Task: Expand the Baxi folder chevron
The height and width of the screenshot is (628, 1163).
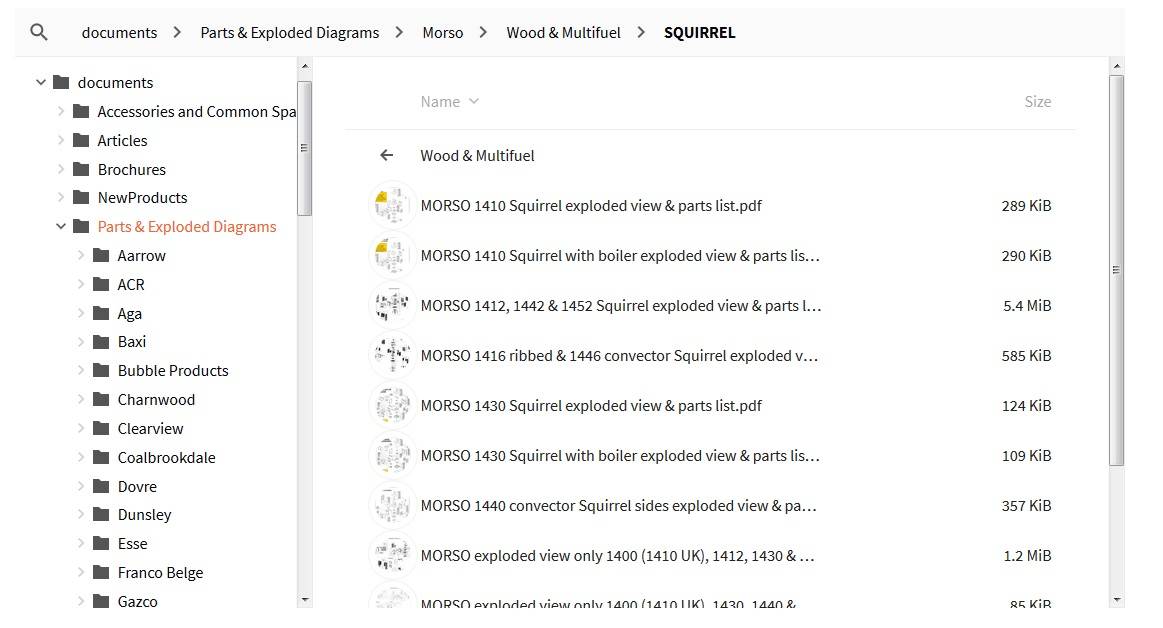Action: tap(81, 341)
